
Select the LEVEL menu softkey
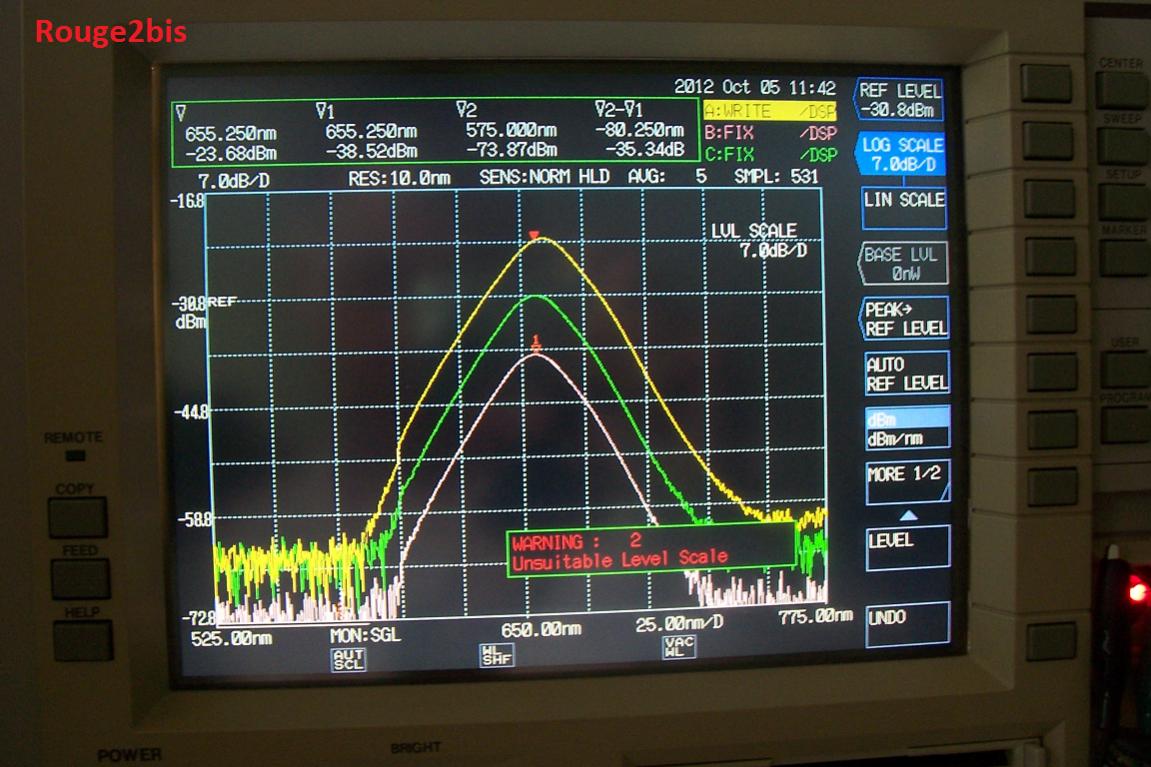pos(908,548)
